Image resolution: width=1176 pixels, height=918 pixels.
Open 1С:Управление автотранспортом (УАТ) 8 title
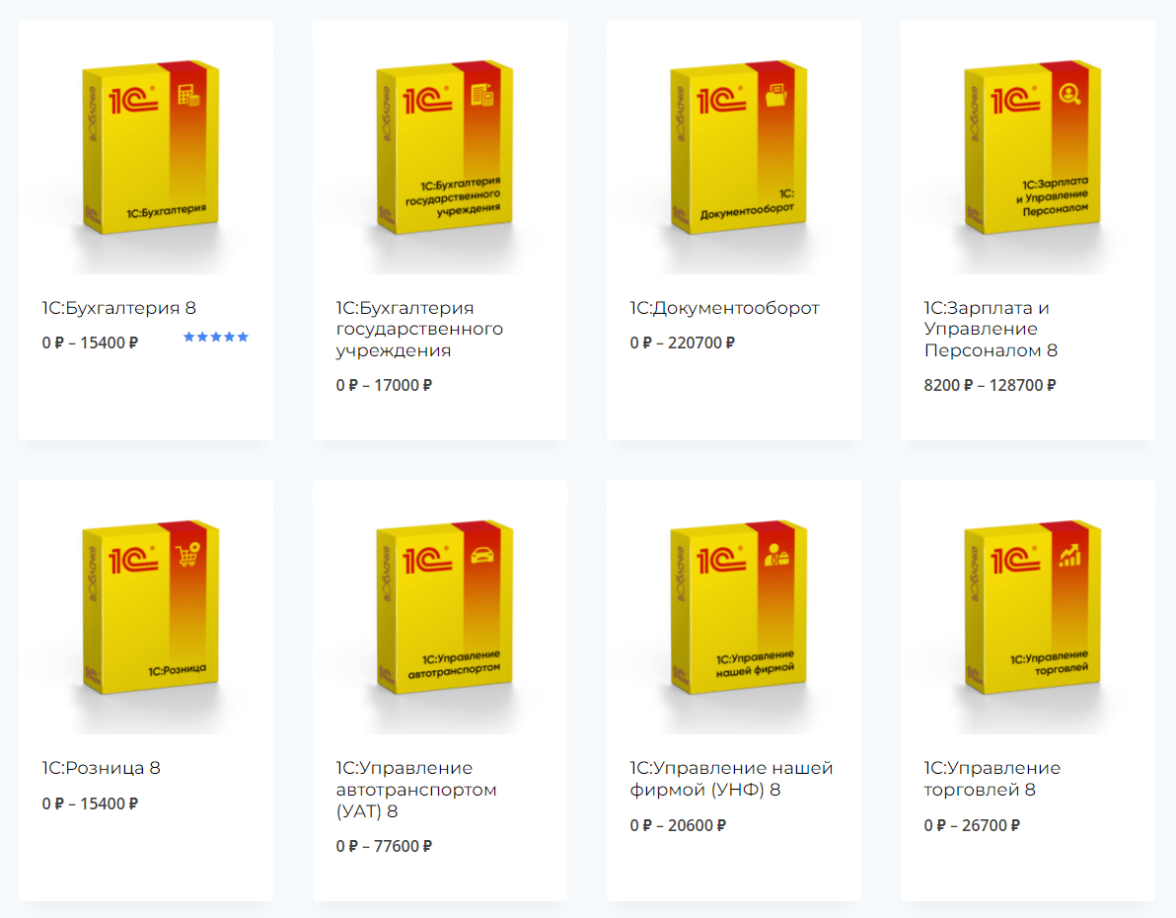click(x=416, y=790)
